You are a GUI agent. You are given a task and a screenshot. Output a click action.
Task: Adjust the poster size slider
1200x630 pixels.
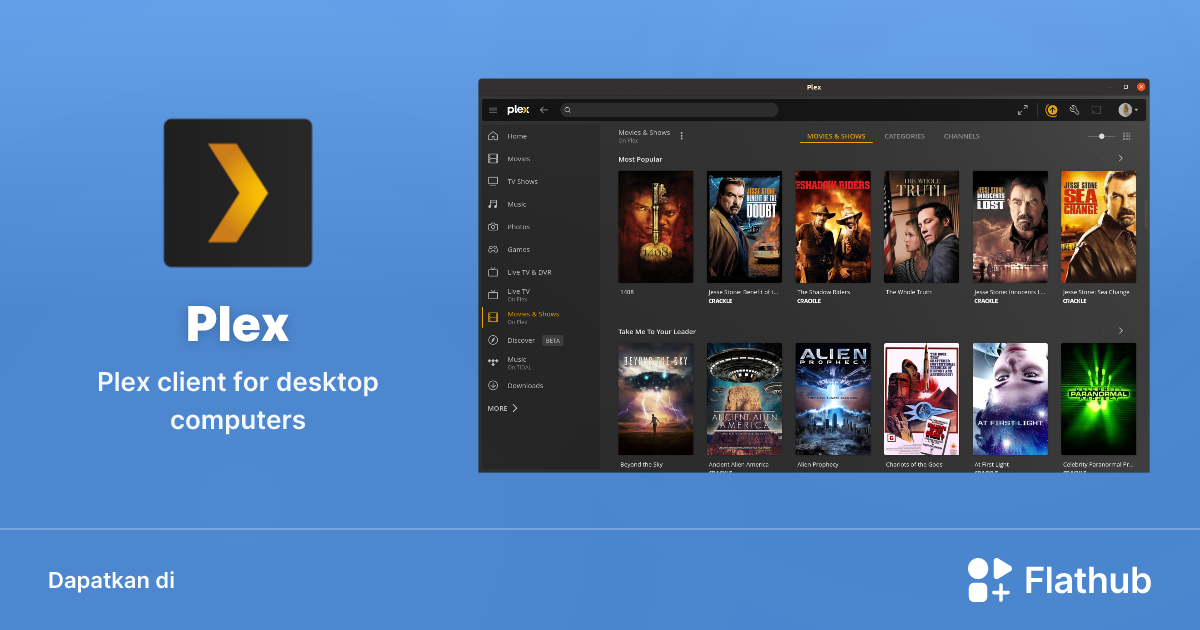coord(1101,136)
